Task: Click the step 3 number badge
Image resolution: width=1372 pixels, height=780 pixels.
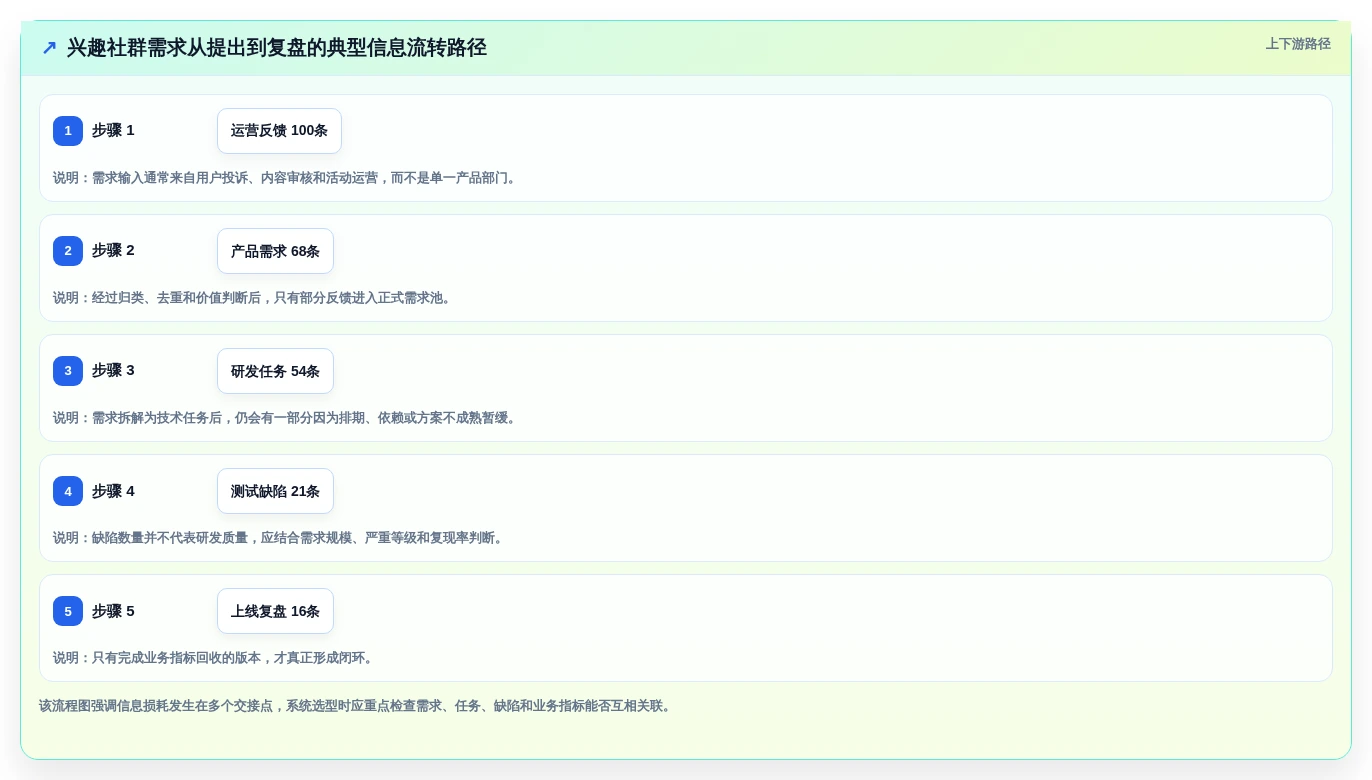Action: 68,371
